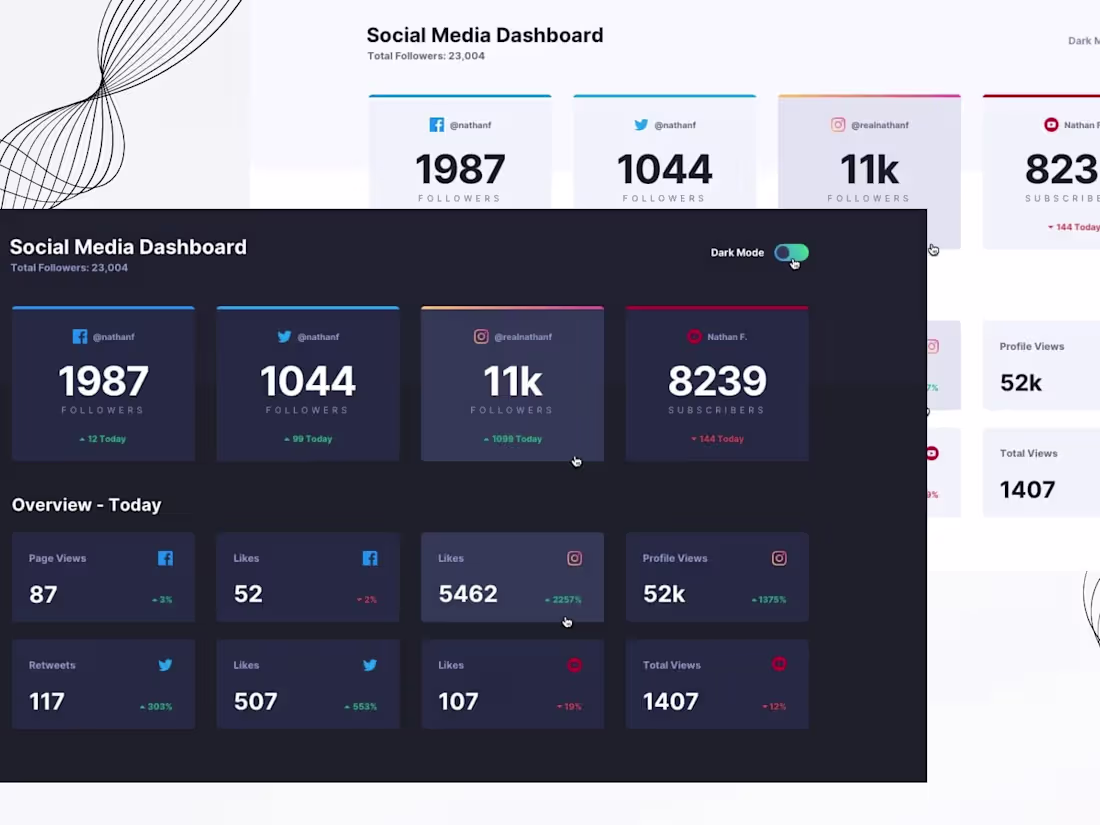Click the Facebook icon on the @nathanf followers card
The width and height of the screenshot is (1100, 825).
click(80, 337)
